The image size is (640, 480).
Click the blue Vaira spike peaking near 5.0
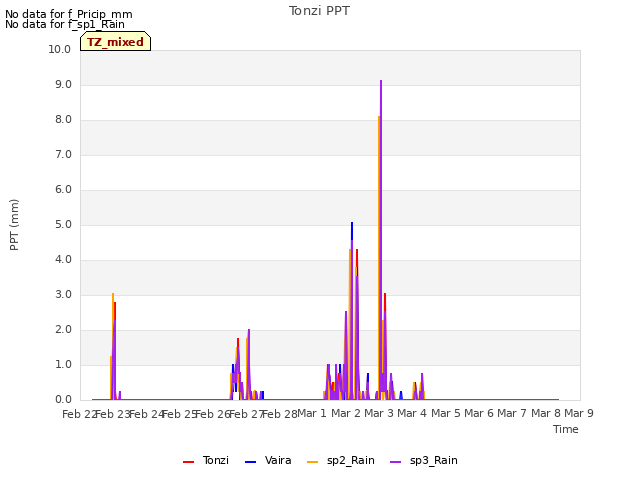tap(352, 224)
